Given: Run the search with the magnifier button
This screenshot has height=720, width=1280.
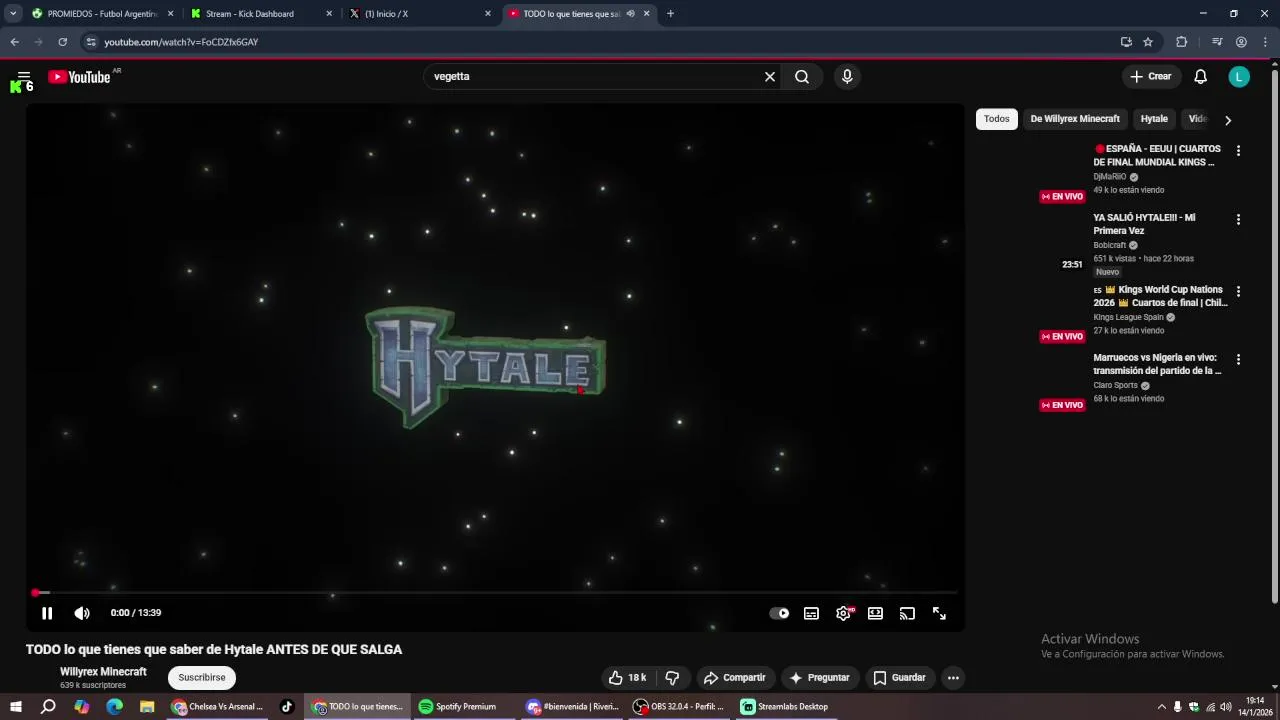Looking at the screenshot, I should [802, 77].
